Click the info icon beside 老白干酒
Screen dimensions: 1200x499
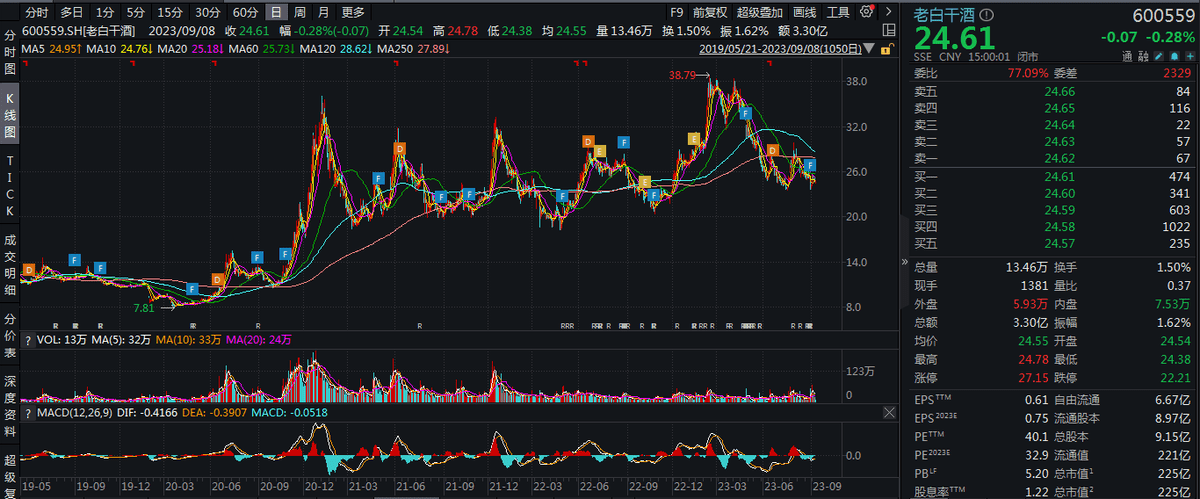(x=988, y=15)
